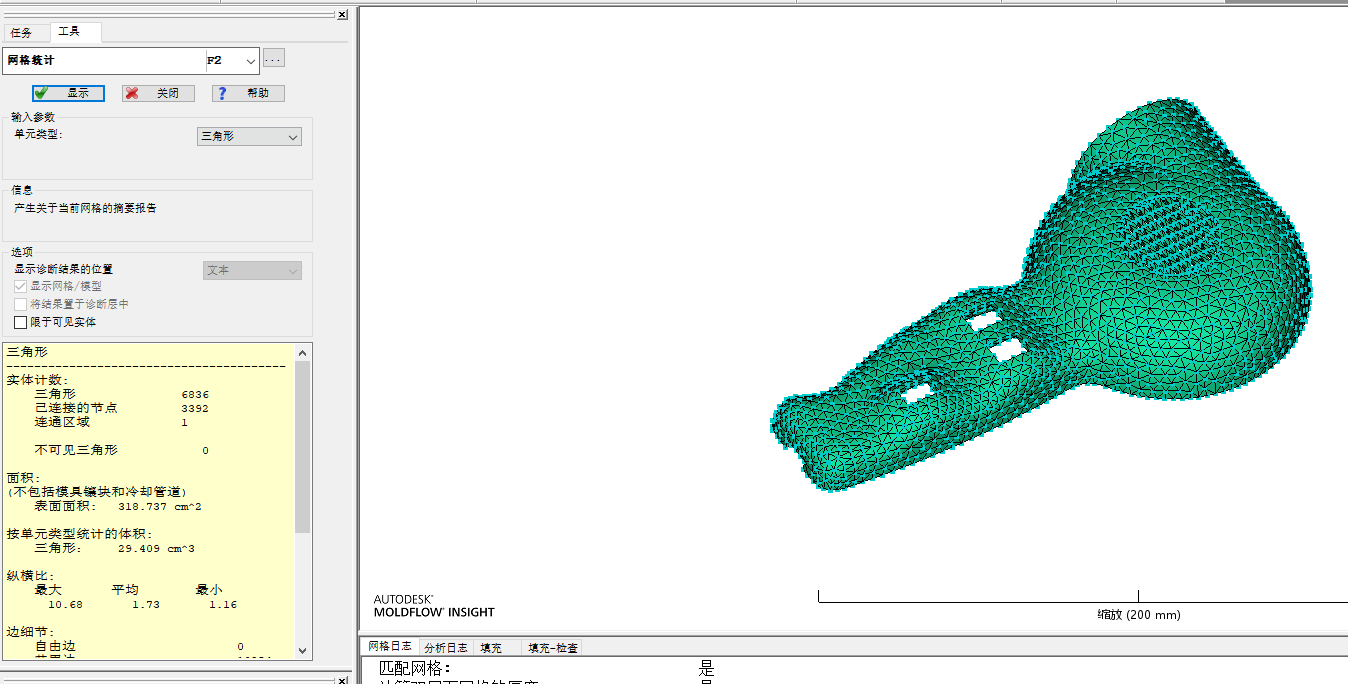Screen dimensions: 1348x684
Task: Open the 单元类型 三角形 dropdown
Action: pyautogui.click(x=249, y=136)
